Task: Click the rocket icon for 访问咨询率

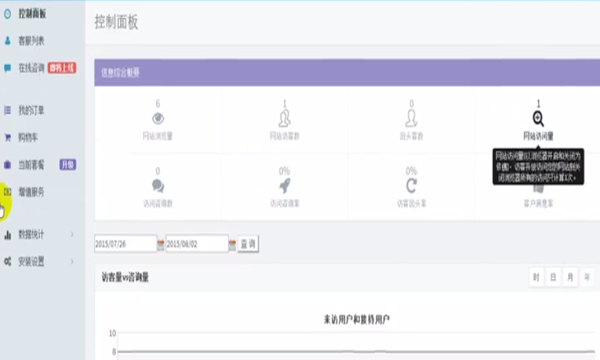Action: pos(284,186)
